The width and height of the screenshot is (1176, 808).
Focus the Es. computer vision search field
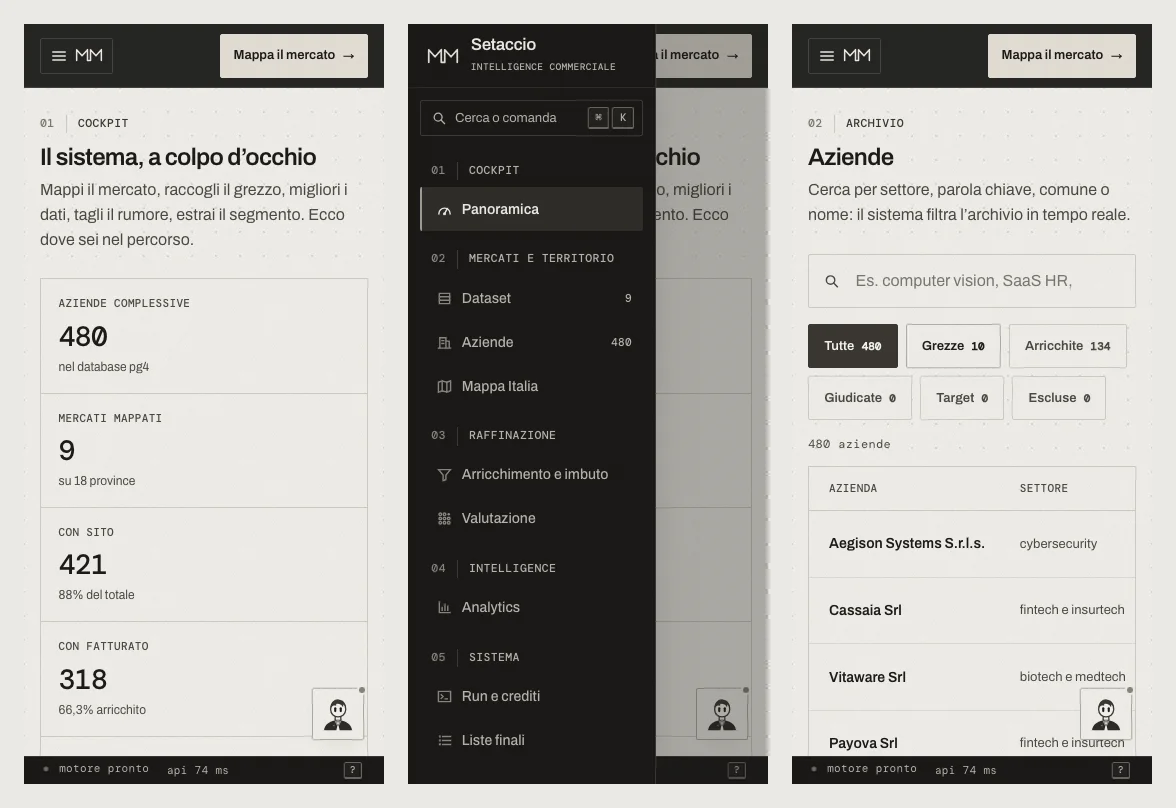972,281
